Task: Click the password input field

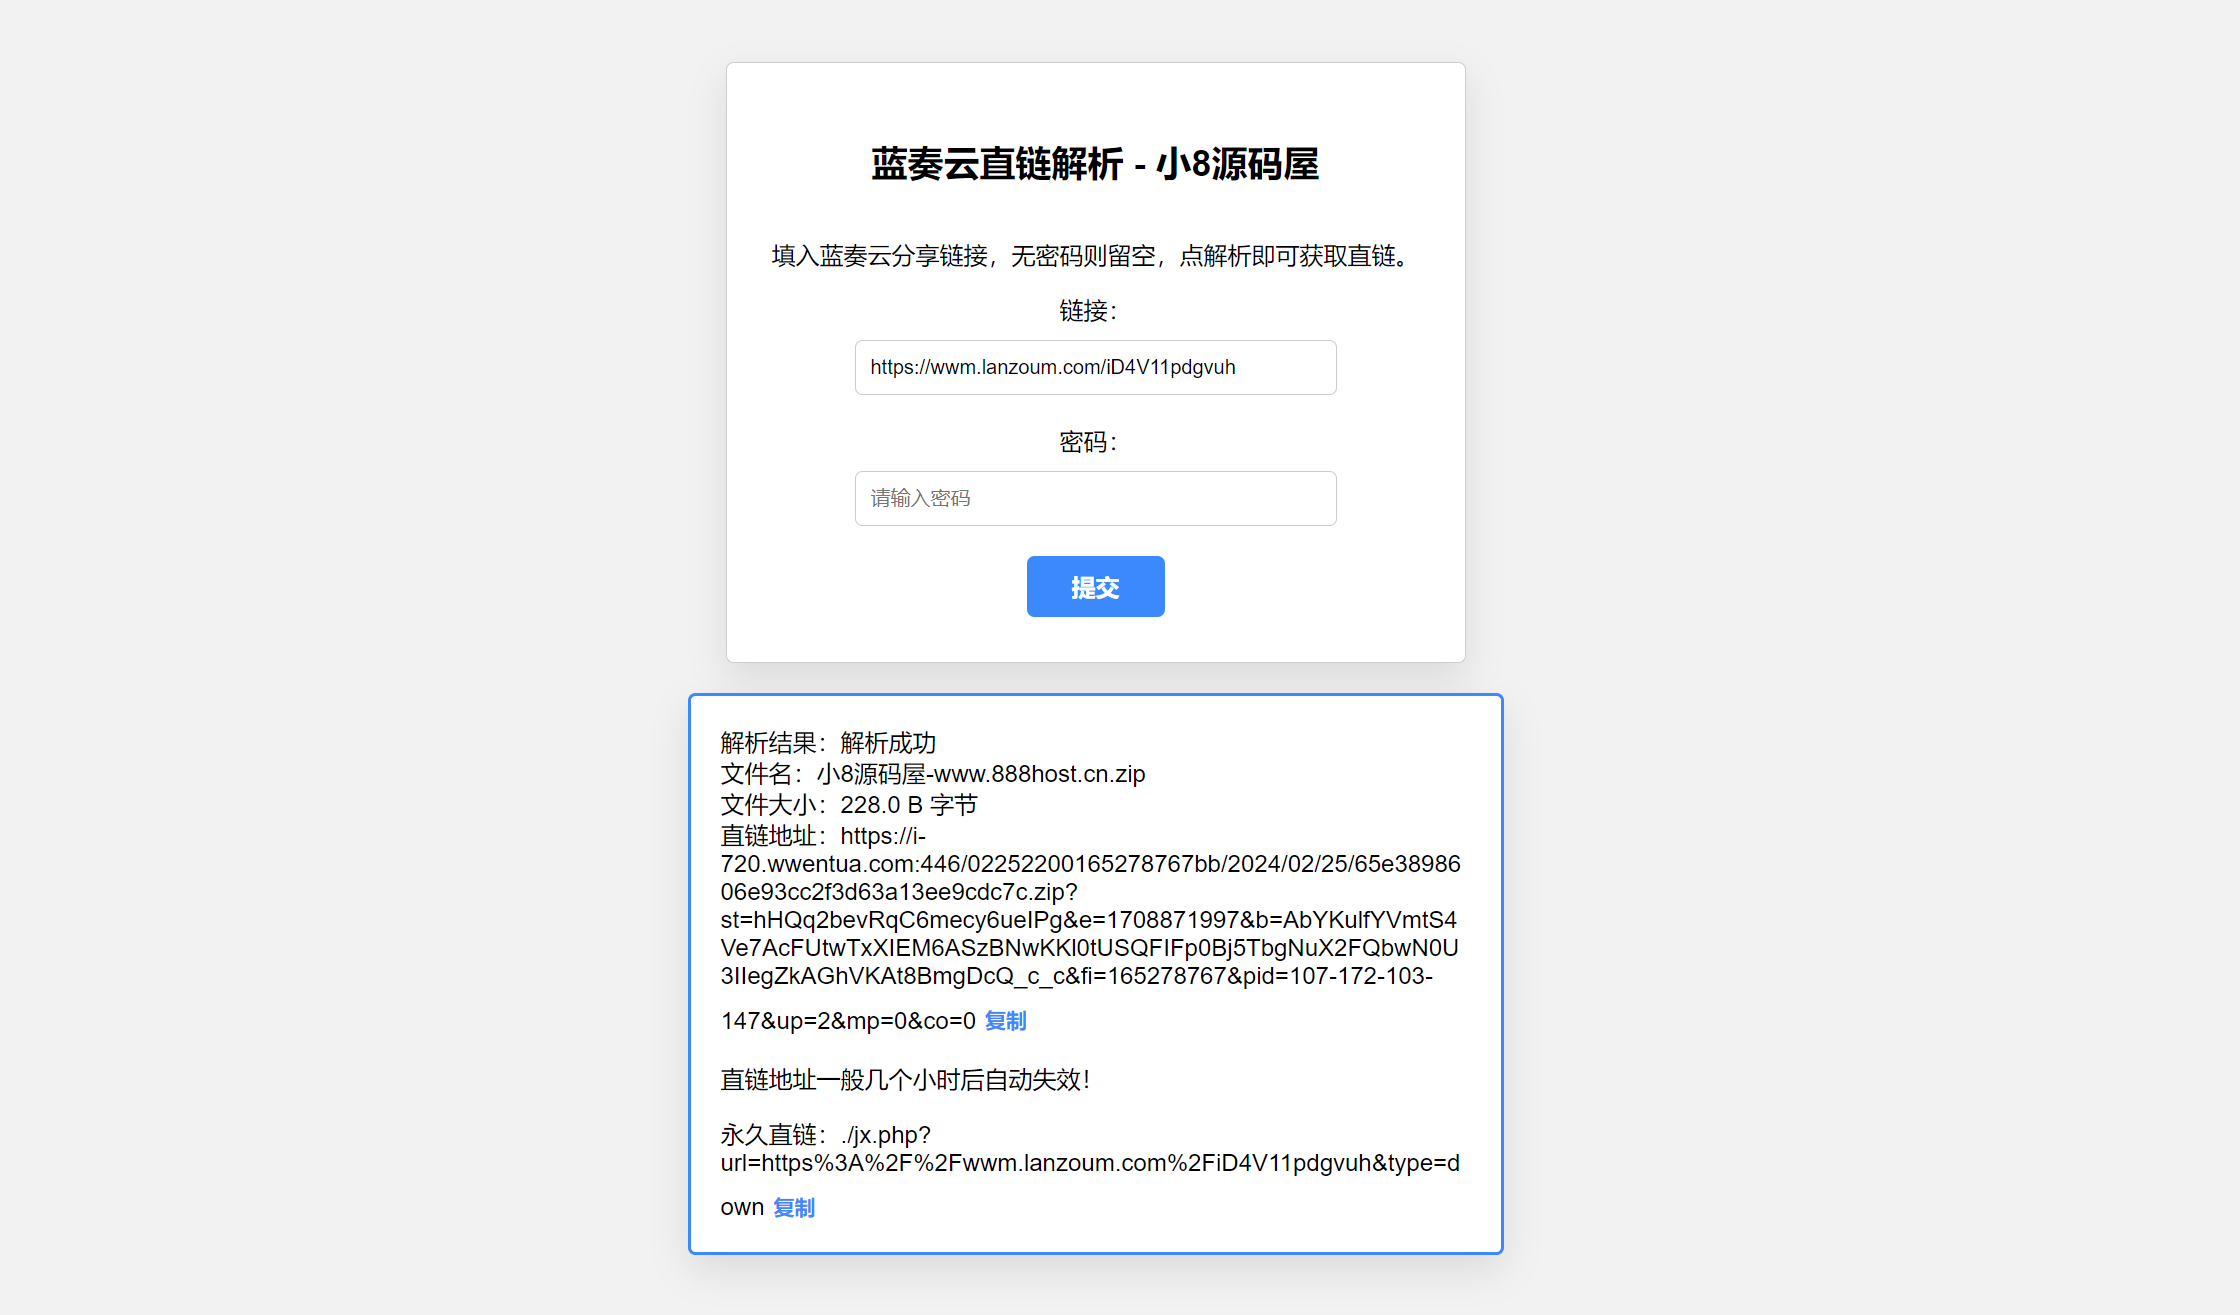Action: click(1097, 498)
